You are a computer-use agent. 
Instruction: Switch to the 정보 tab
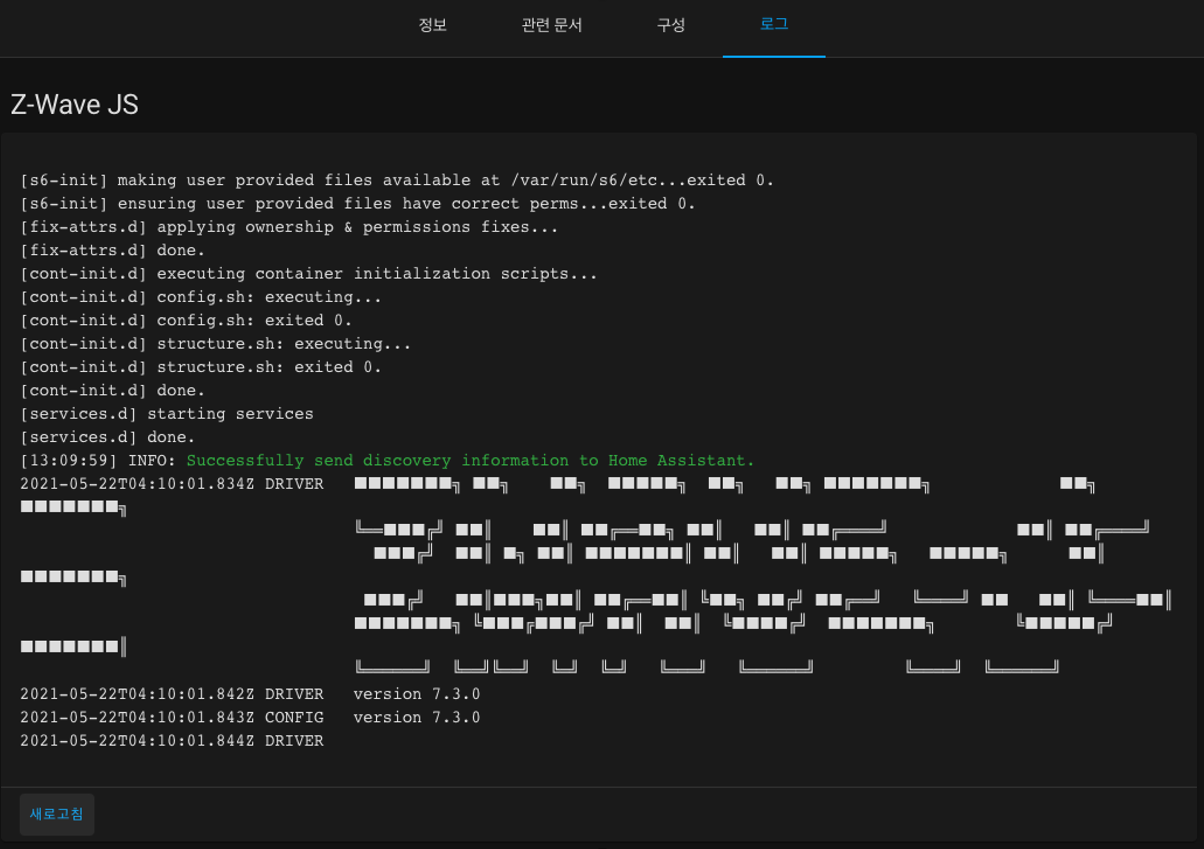[432, 26]
